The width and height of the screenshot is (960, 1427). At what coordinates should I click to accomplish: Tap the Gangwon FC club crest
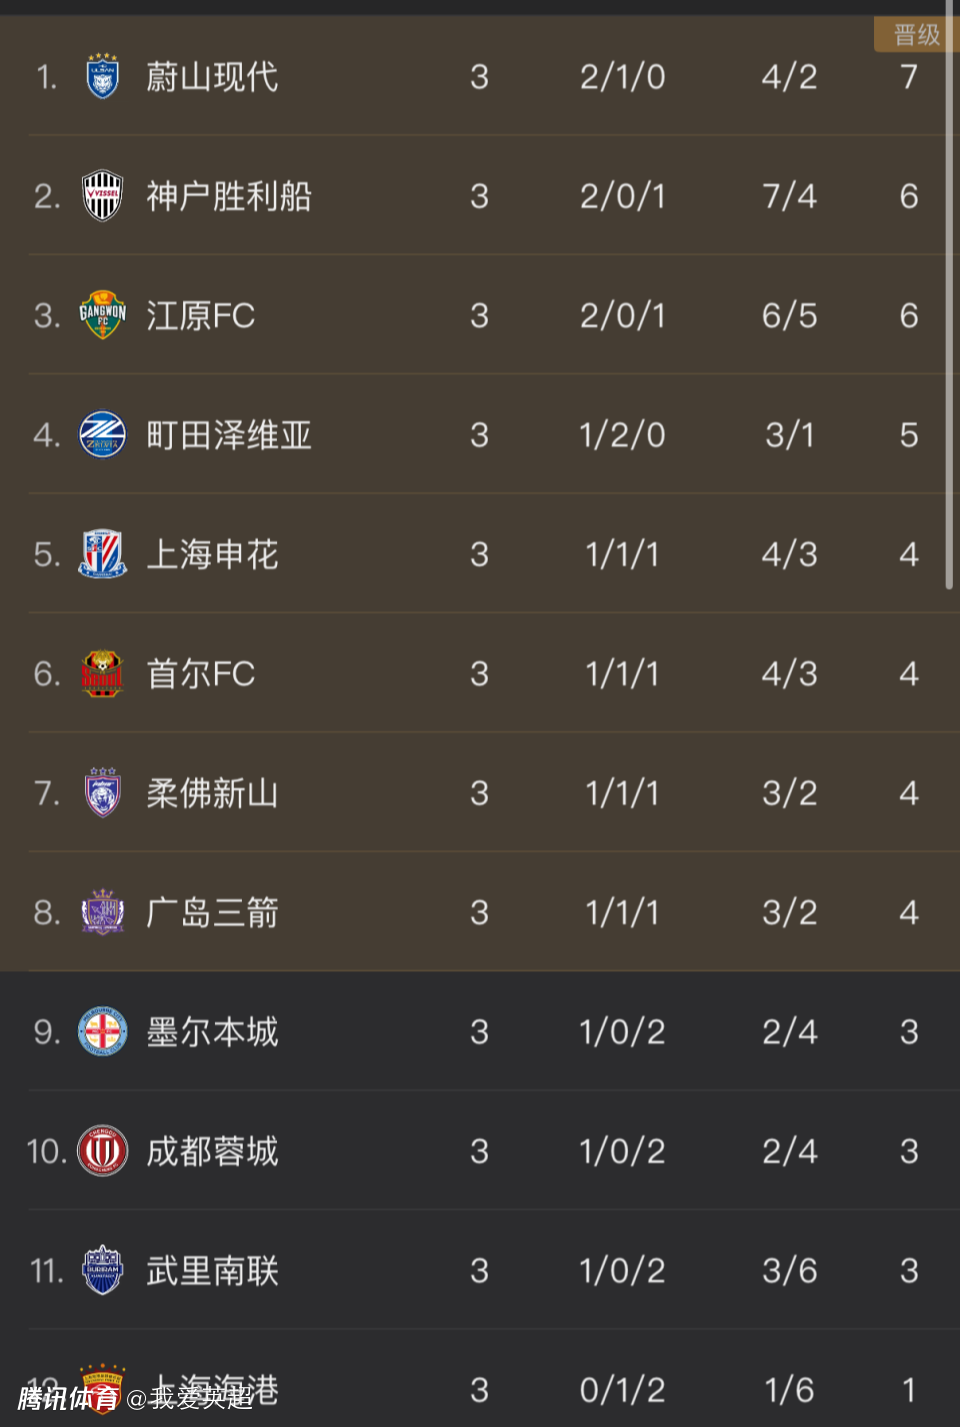[x=102, y=315]
